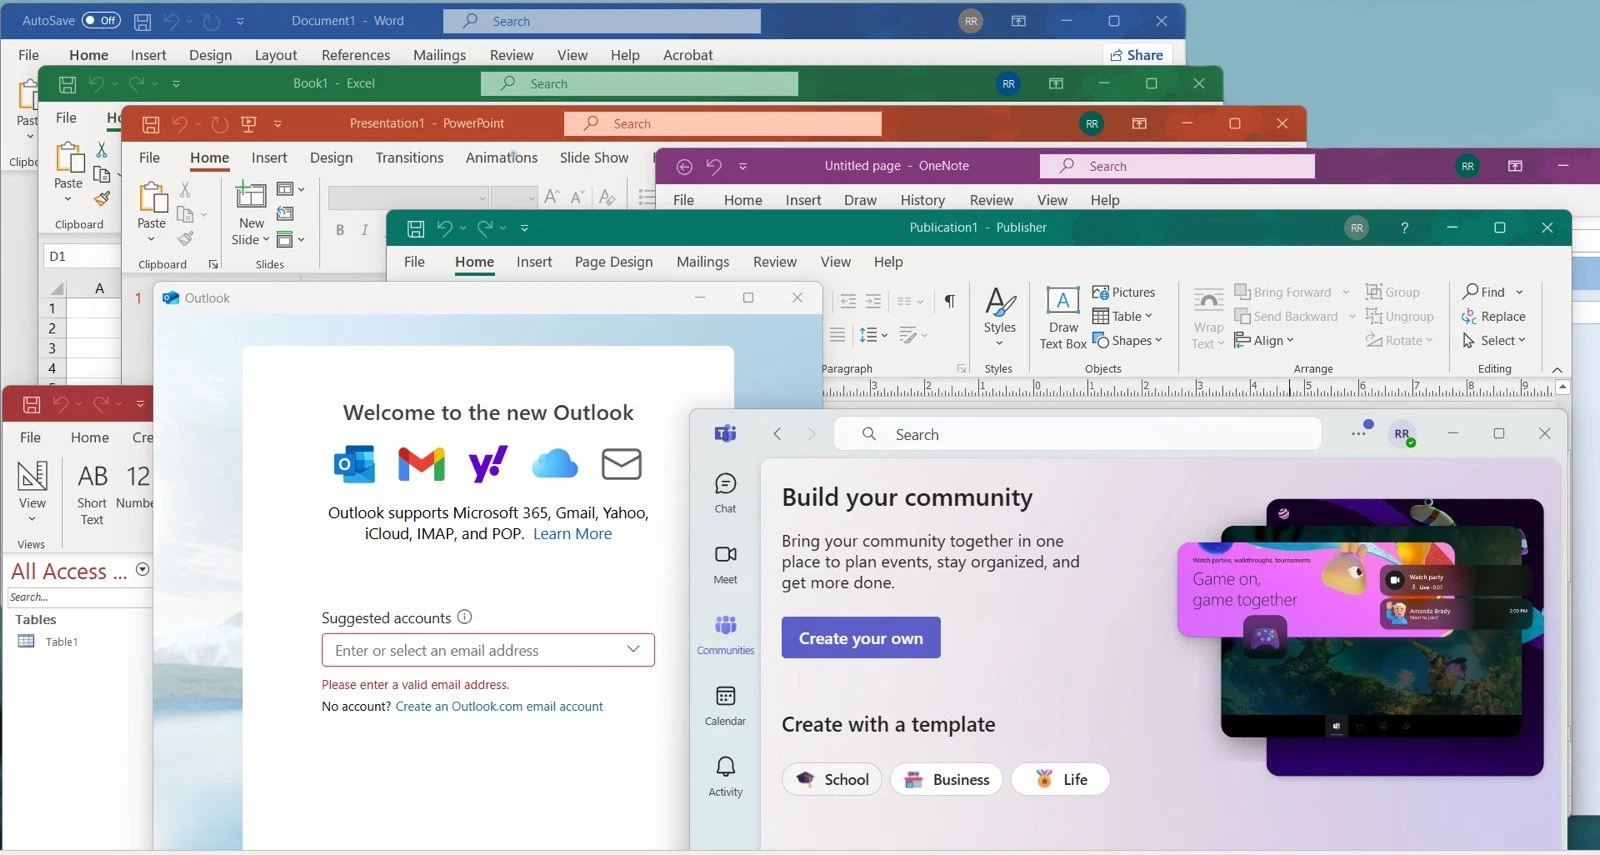The image size is (1600, 855).
Task: Select the School template chip in Teams
Action: (832, 779)
